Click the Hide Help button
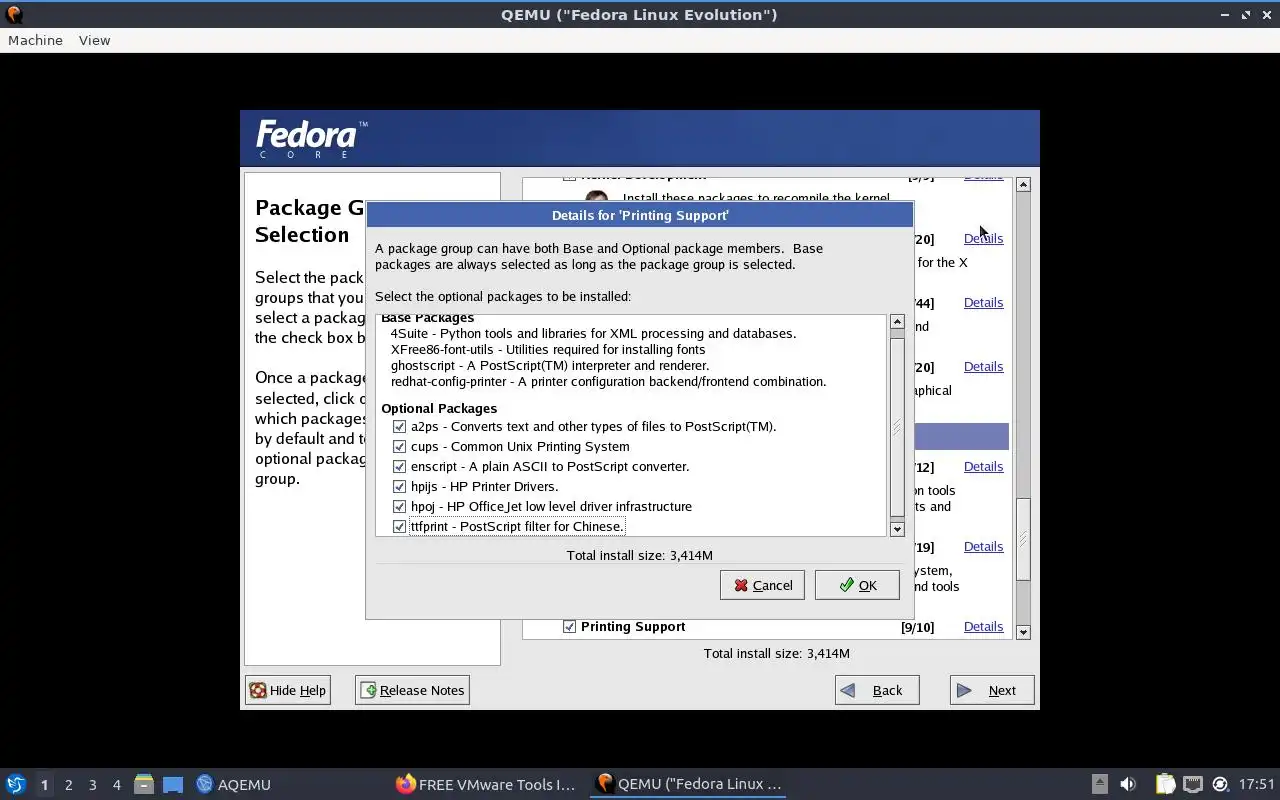This screenshot has width=1280, height=800. 288,690
